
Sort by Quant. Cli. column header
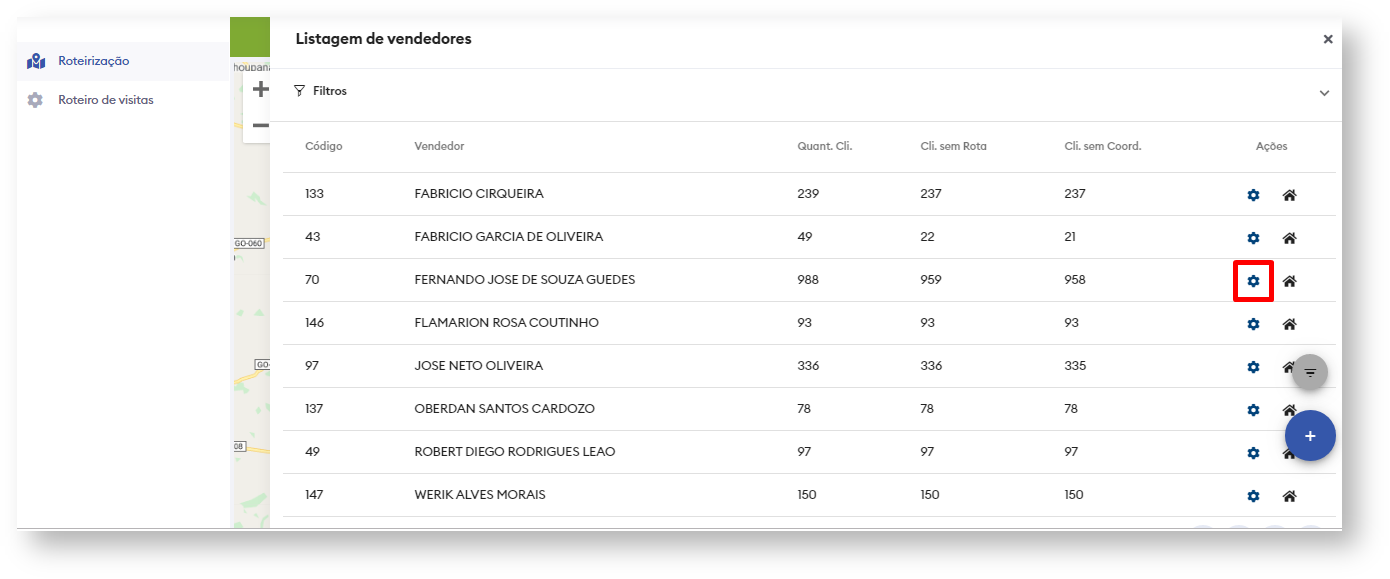(824, 146)
